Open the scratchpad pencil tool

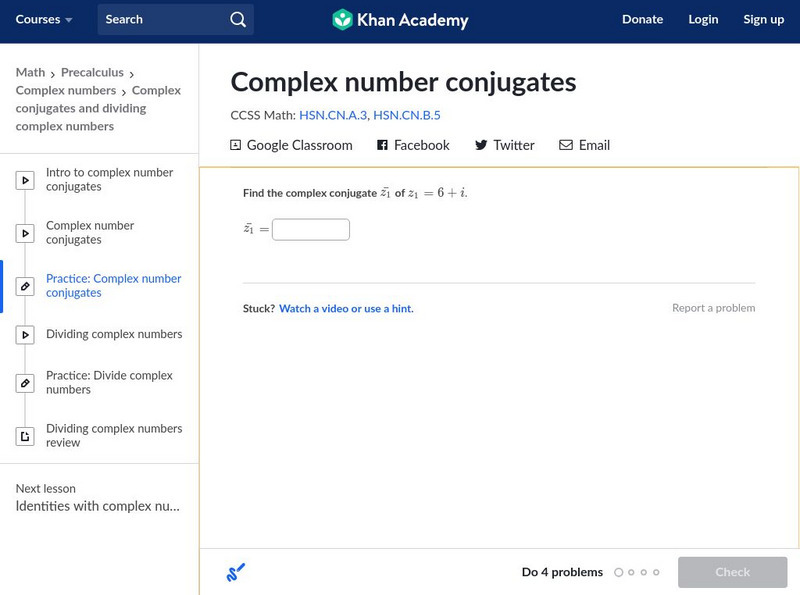tap(236, 572)
